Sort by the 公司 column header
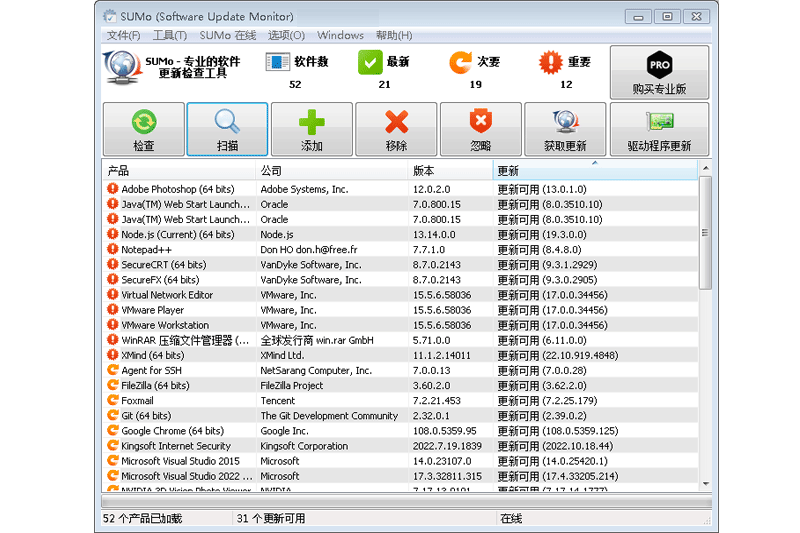The width and height of the screenshot is (800, 533). (x=332, y=170)
